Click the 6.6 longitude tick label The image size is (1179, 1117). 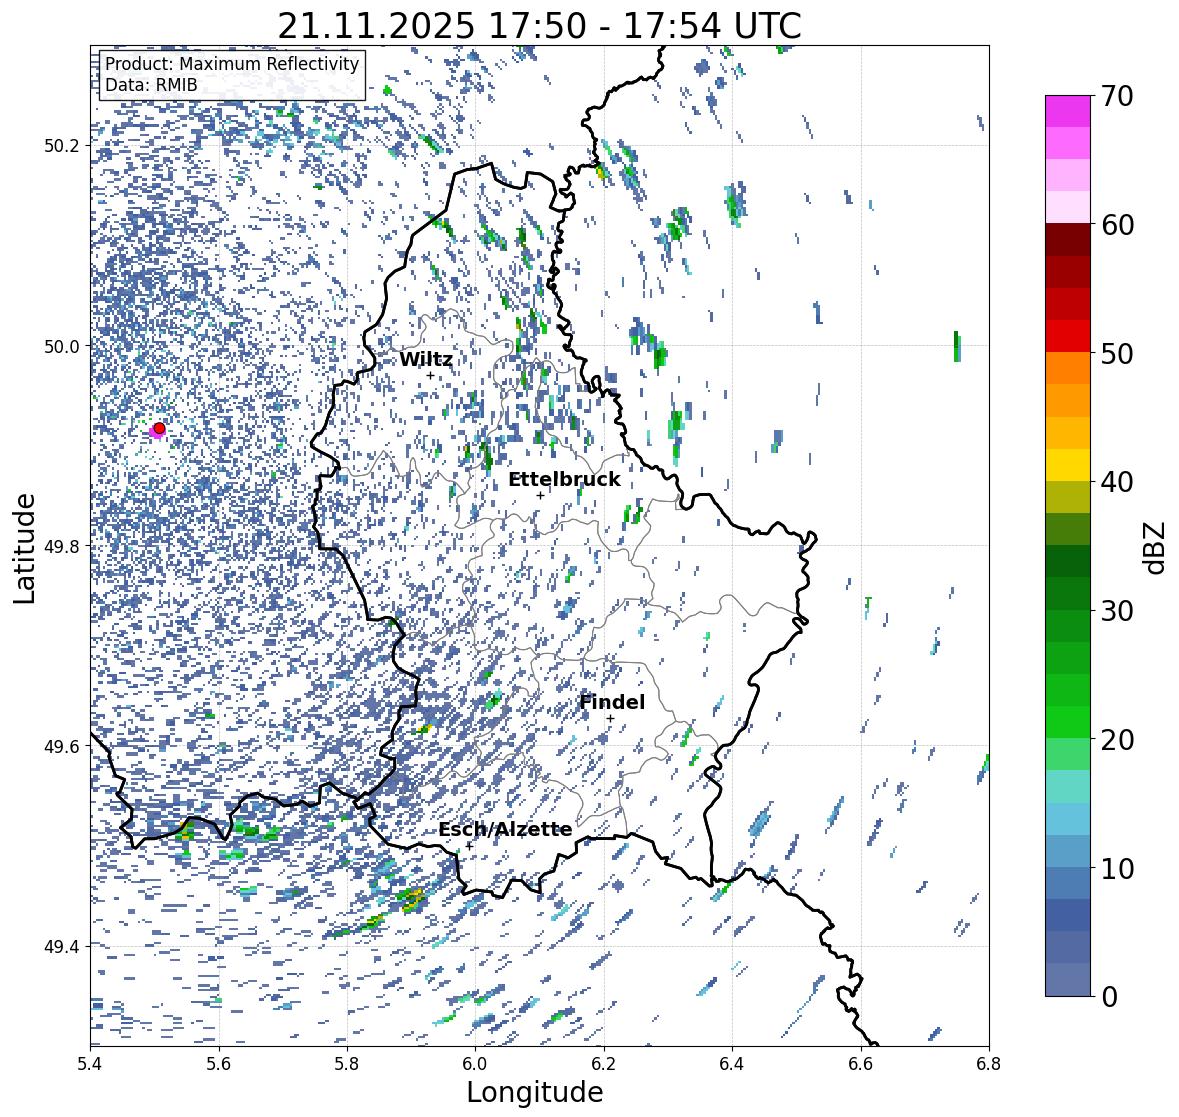coord(861,1063)
